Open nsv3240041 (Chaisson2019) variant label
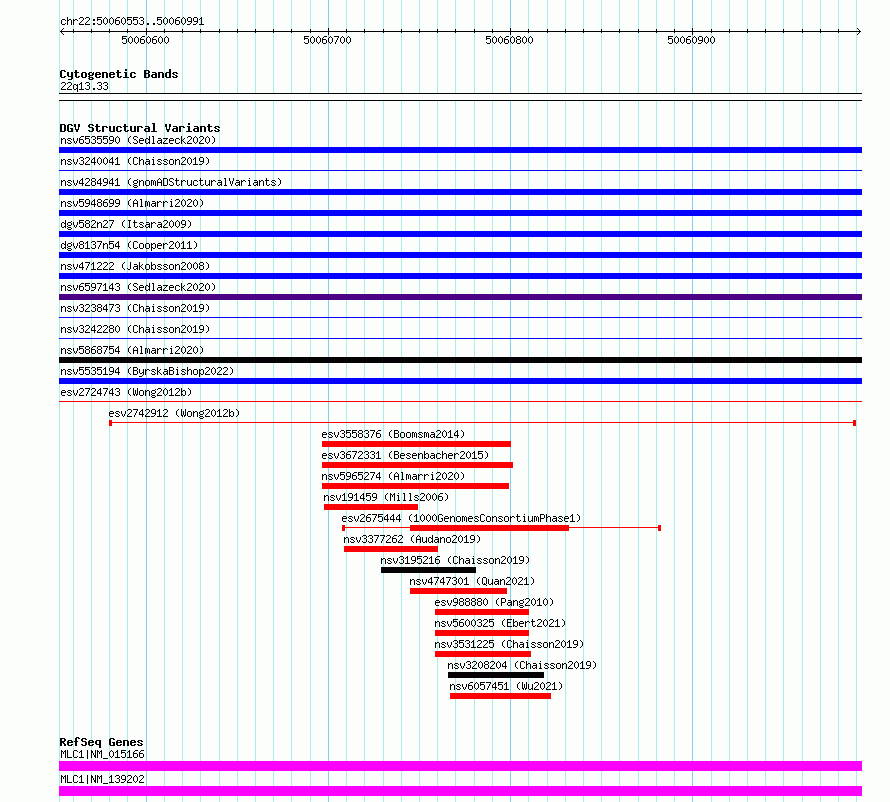The height and width of the screenshot is (802, 890). tap(135, 161)
